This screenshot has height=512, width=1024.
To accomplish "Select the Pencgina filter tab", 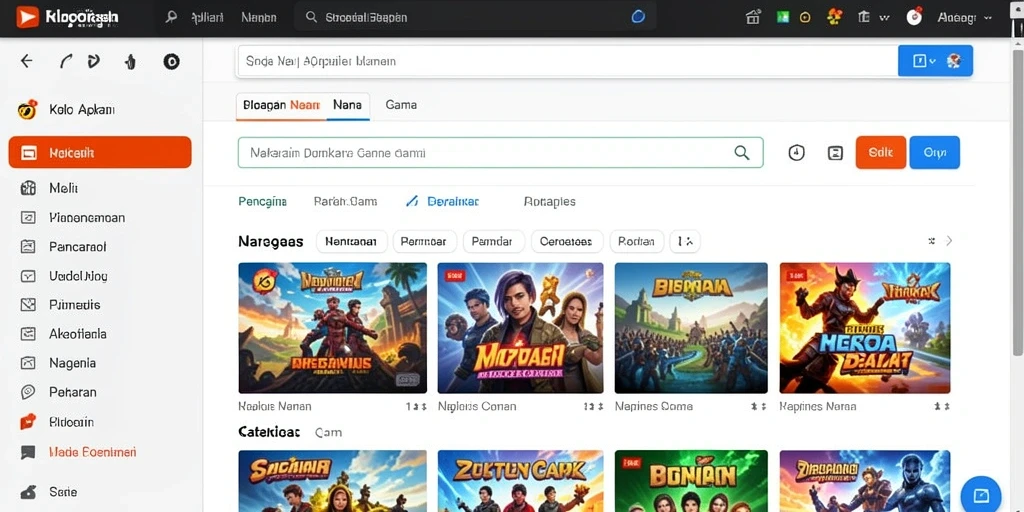I will [263, 202].
